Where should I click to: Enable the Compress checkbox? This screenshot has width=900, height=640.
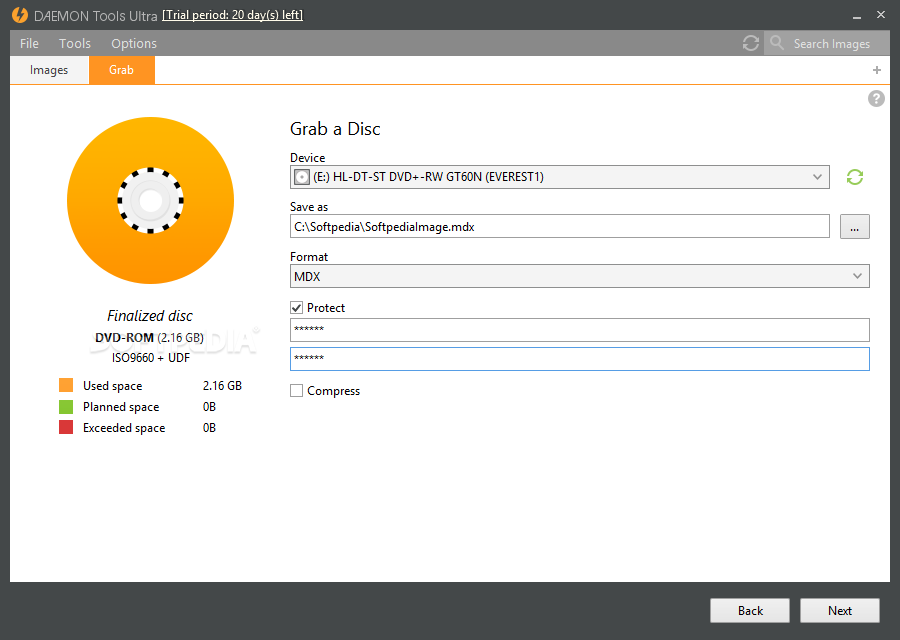pyautogui.click(x=296, y=391)
